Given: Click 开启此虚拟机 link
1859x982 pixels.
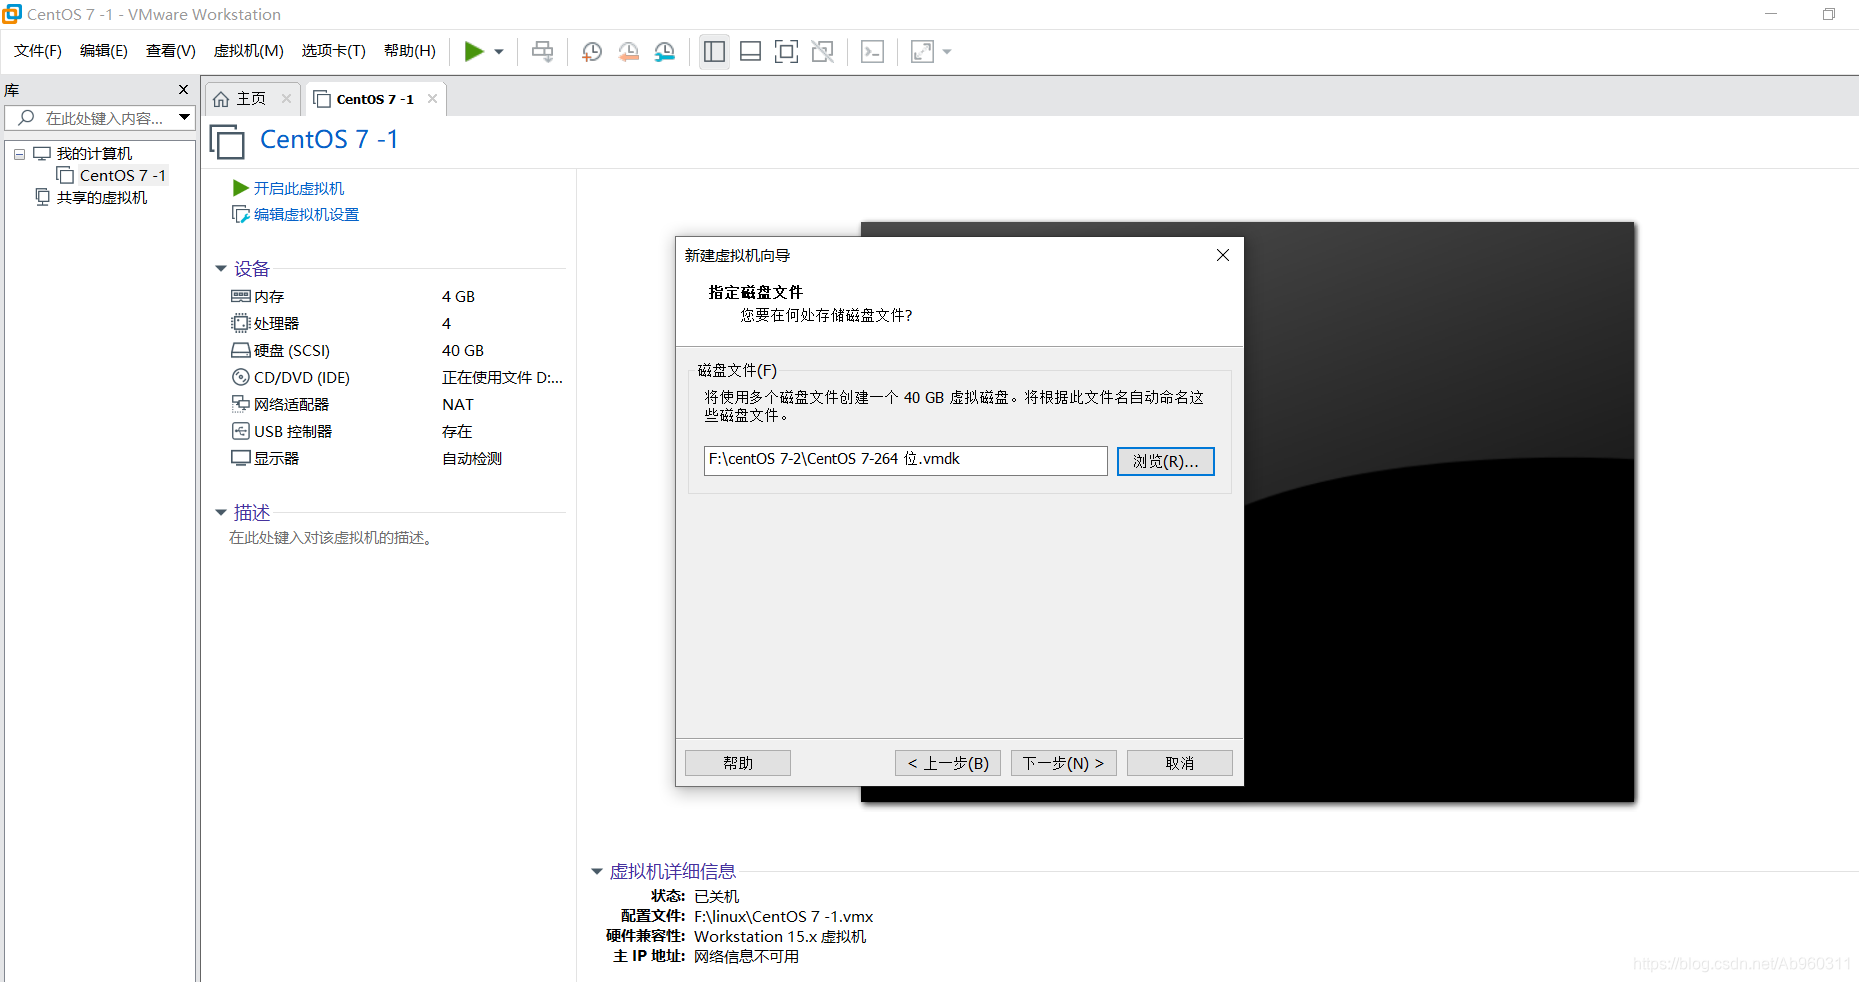Looking at the screenshot, I should [x=298, y=188].
